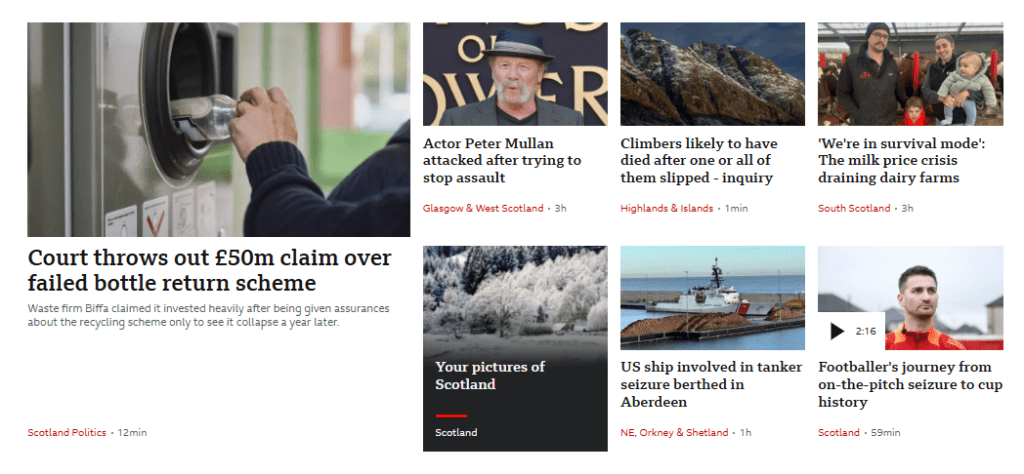Click the bottle recycling machine photo
The height and width of the screenshot is (474, 1024).
point(219,129)
